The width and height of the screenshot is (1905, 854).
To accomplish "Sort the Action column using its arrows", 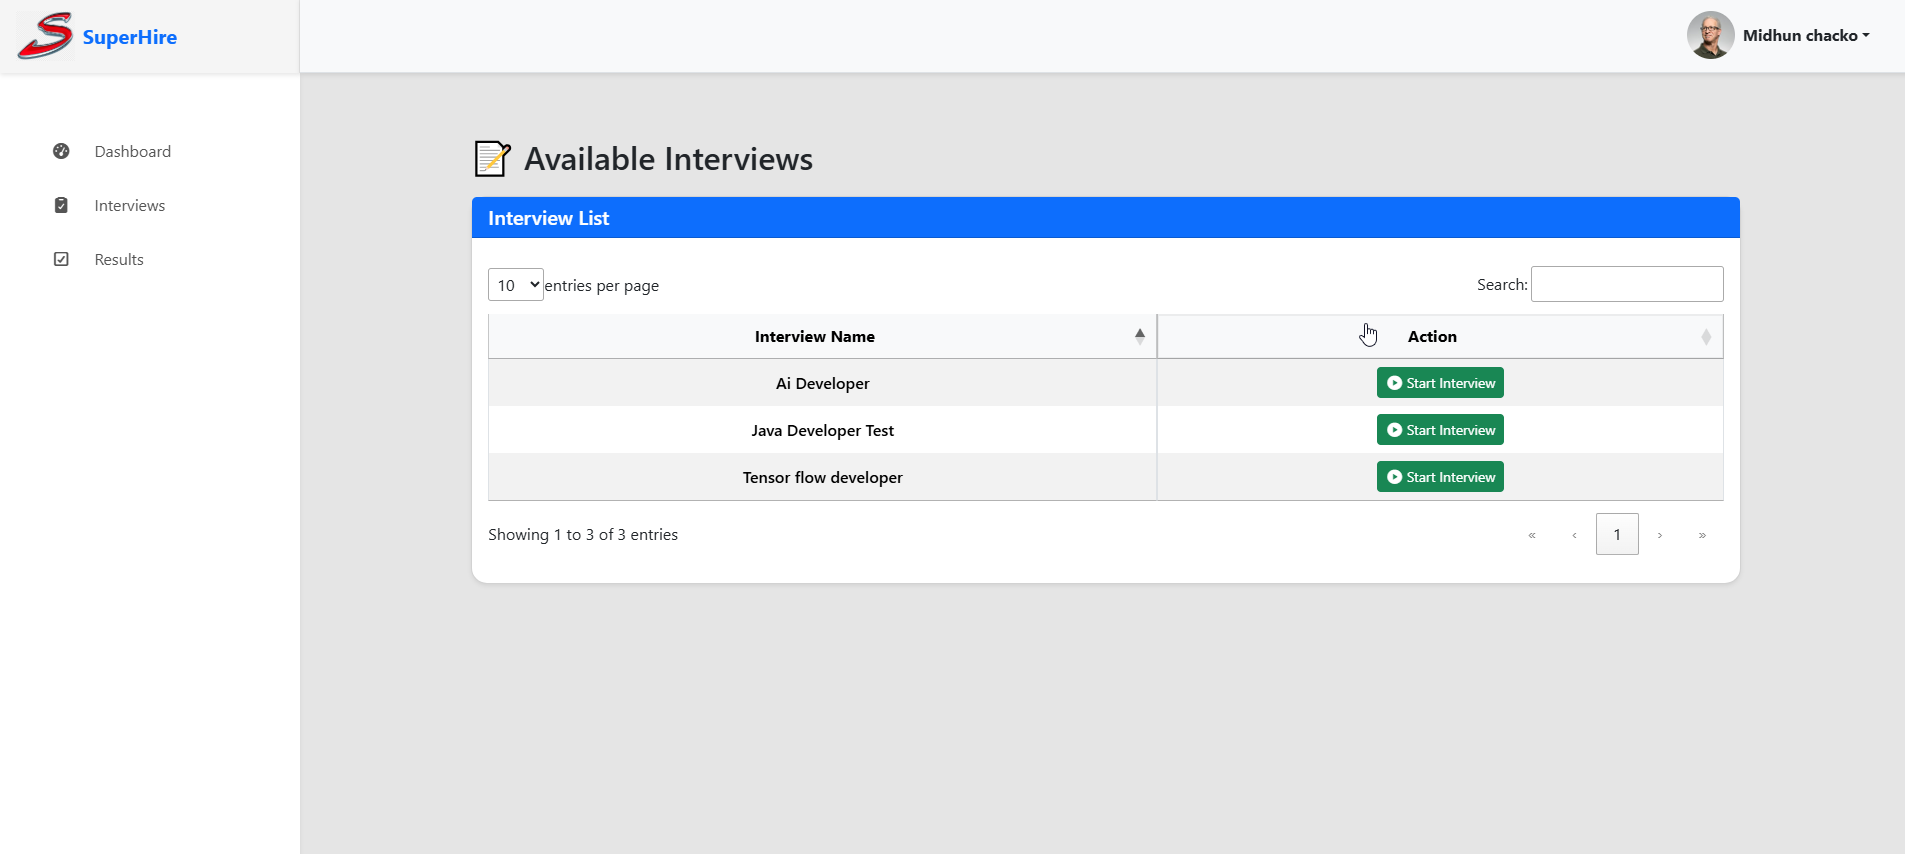I will click(x=1706, y=337).
